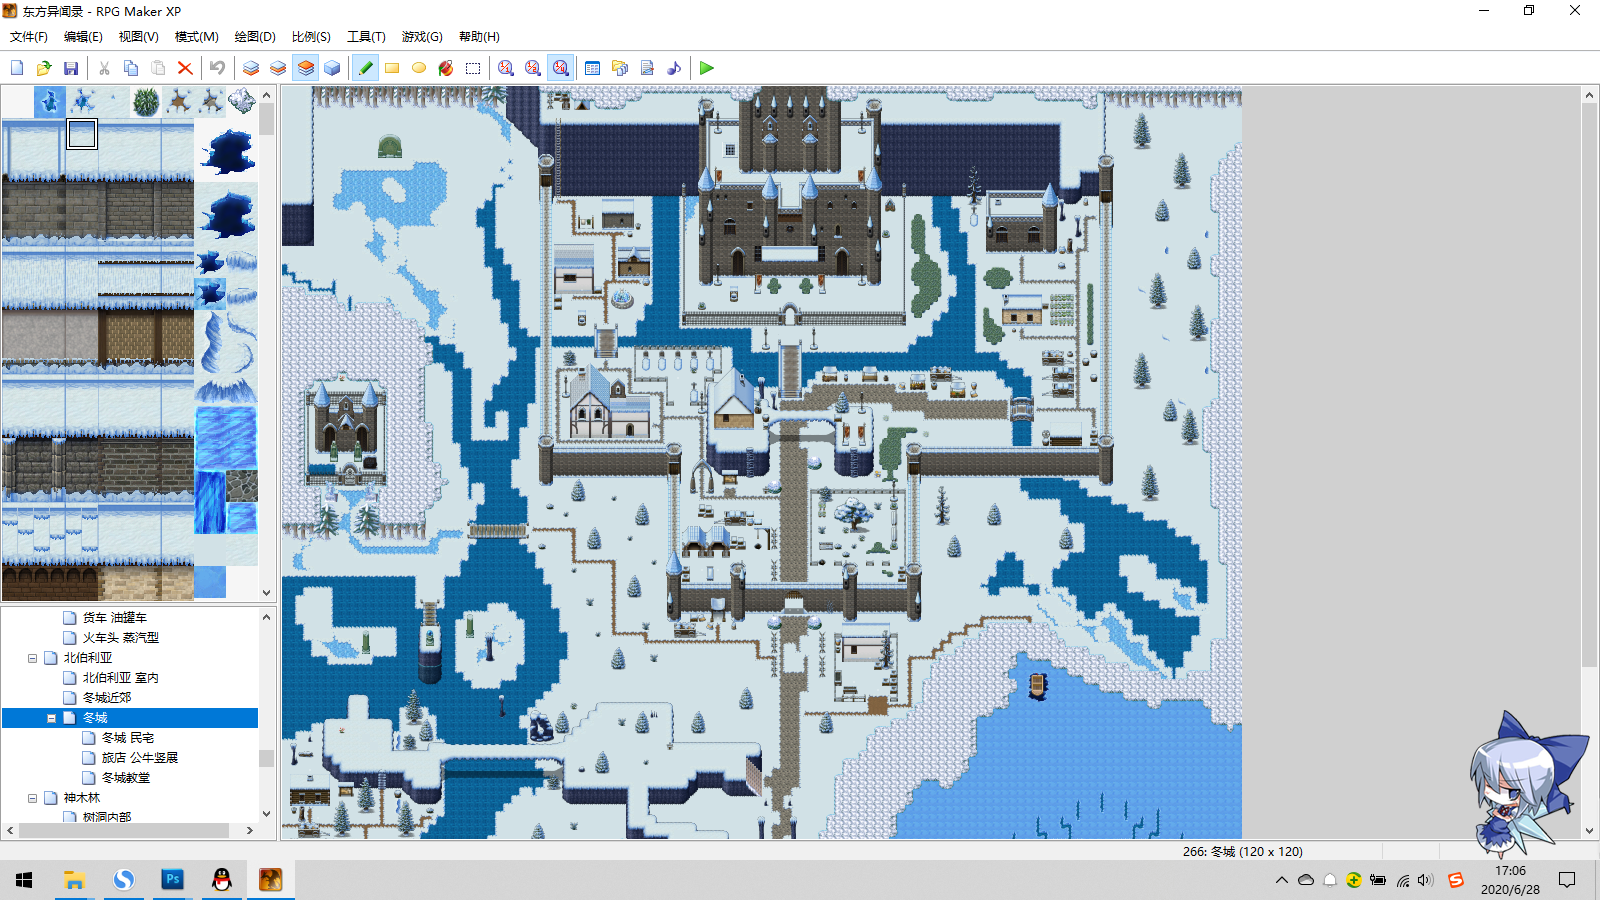
Task: Click the Copy toolbar icon
Action: (131, 68)
